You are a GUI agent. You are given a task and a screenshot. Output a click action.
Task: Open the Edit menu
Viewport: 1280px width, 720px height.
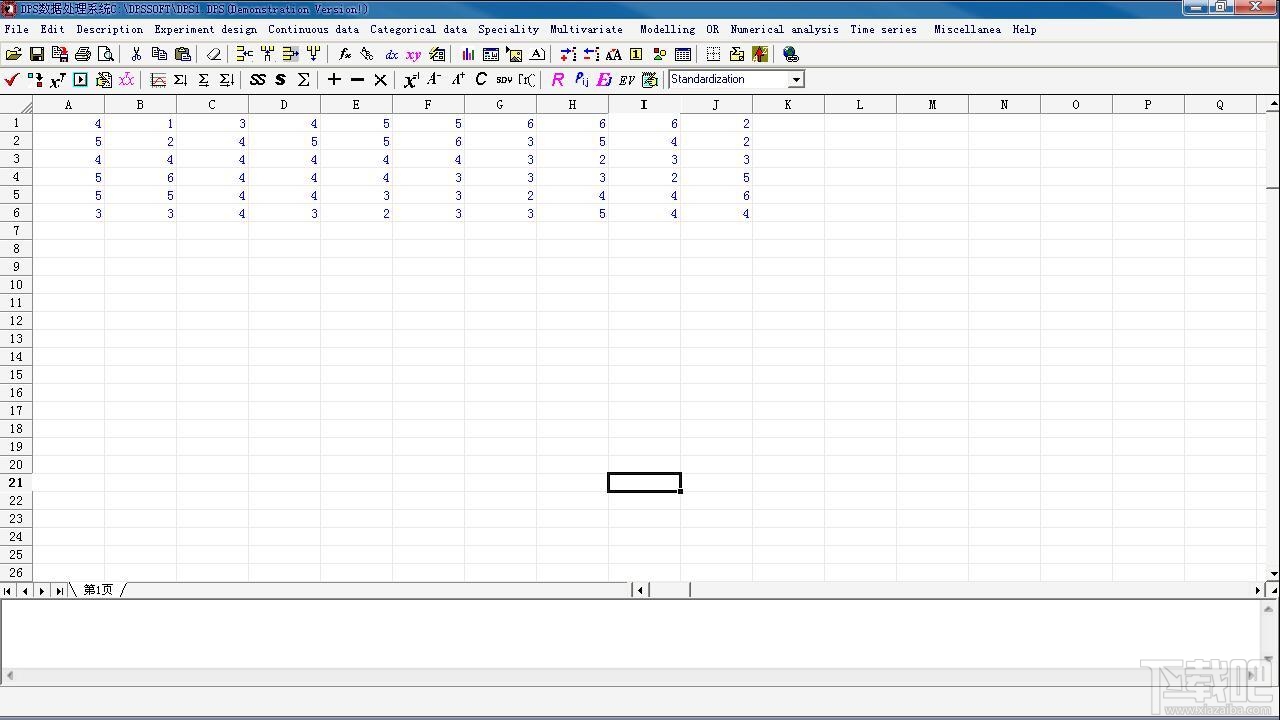pyautogui.click(x=53, y=29)
